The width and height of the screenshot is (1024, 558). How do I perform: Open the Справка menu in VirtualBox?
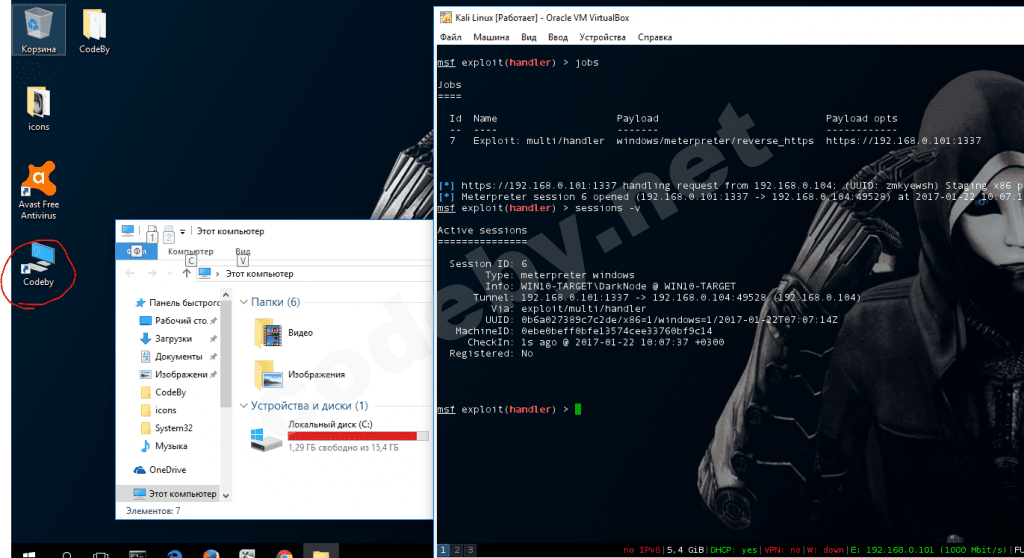[x=654, y=37]
